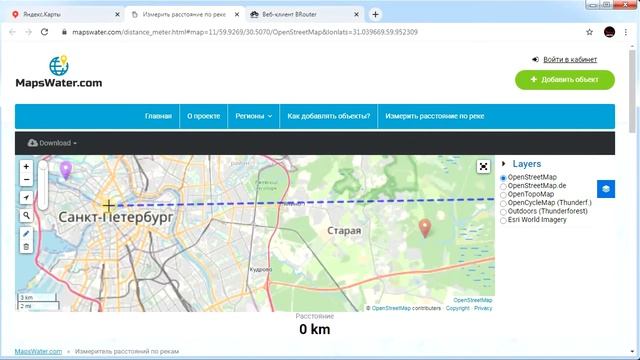Open Chrome three-dot menu
This screenshot has width=640, height=360.
(625, 32)
